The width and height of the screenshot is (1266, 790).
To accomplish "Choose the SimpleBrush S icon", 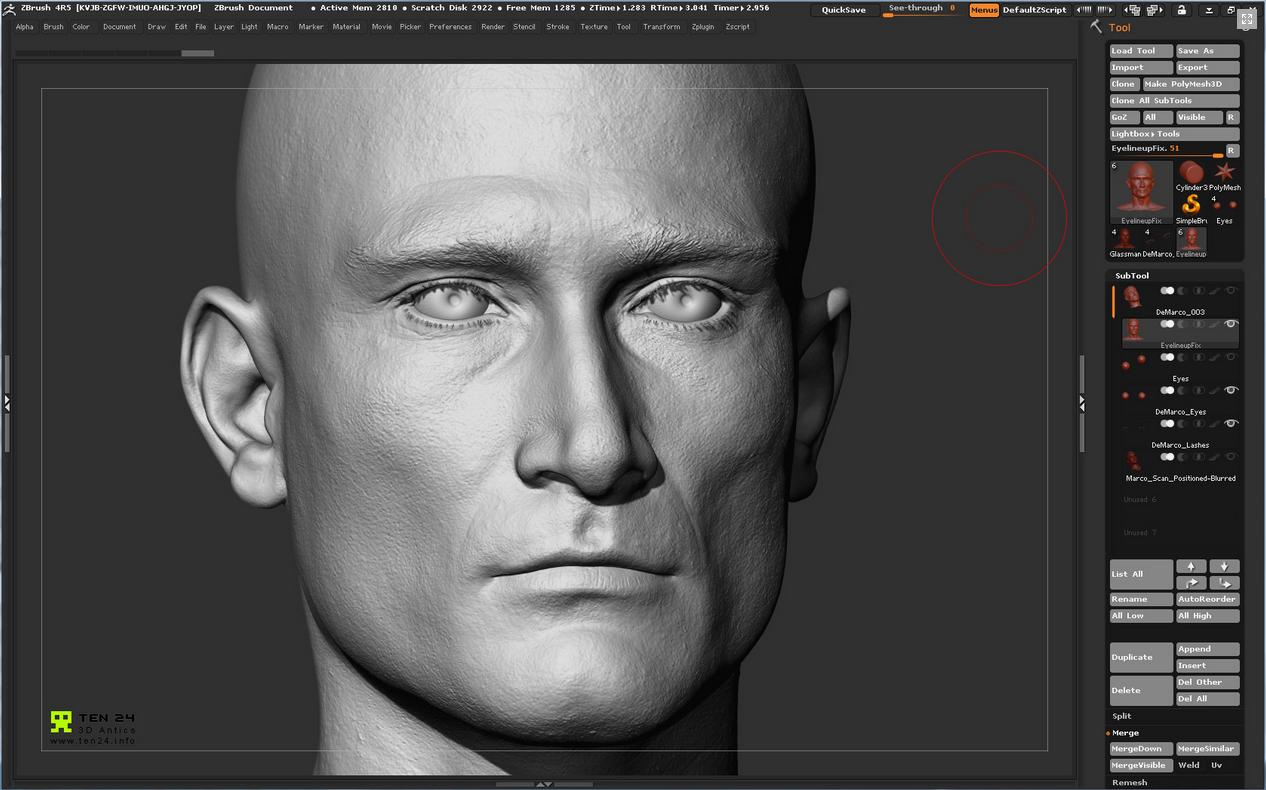I will 1191,204.
